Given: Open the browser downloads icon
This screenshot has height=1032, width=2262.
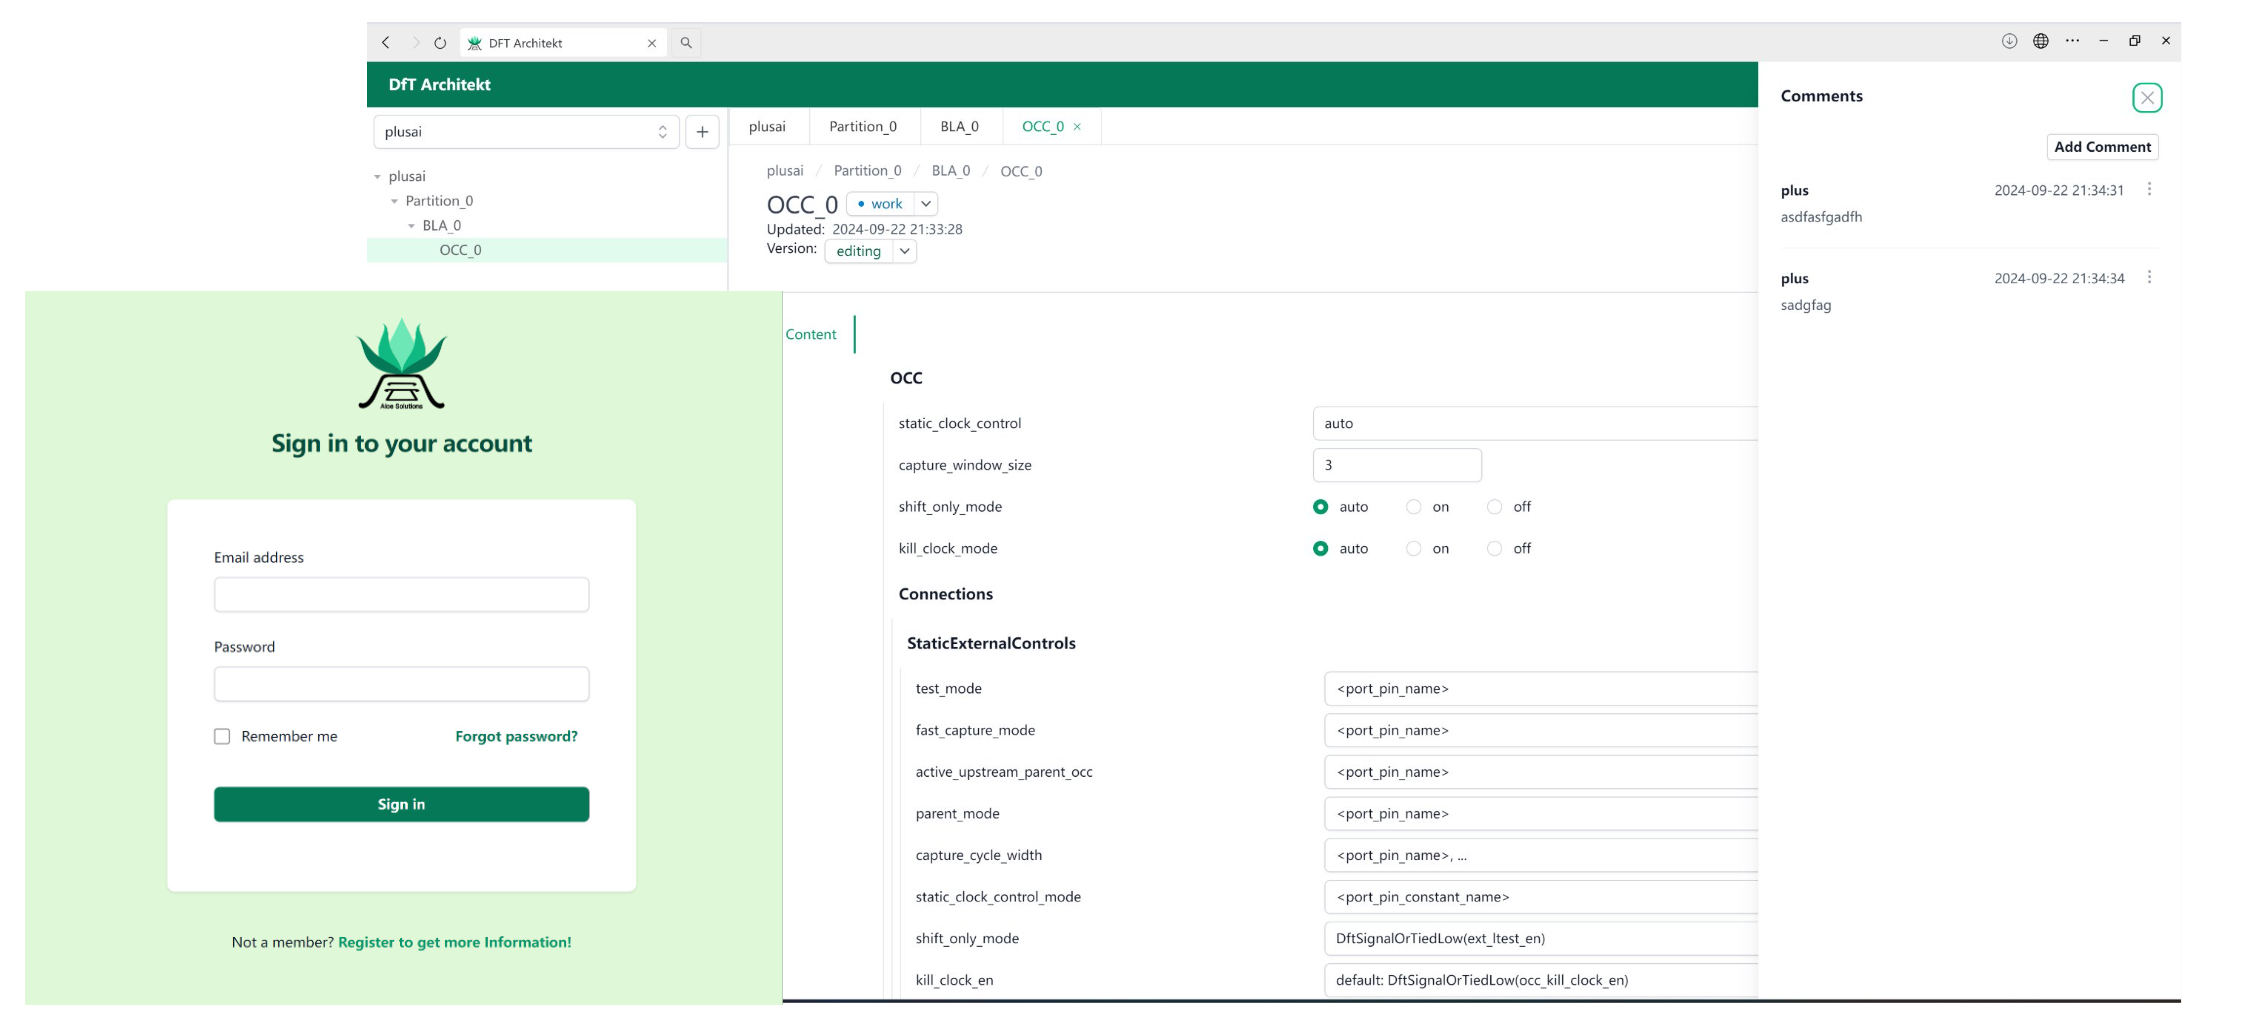Looking at the screenshot, I should click(x=2009, y=41).
